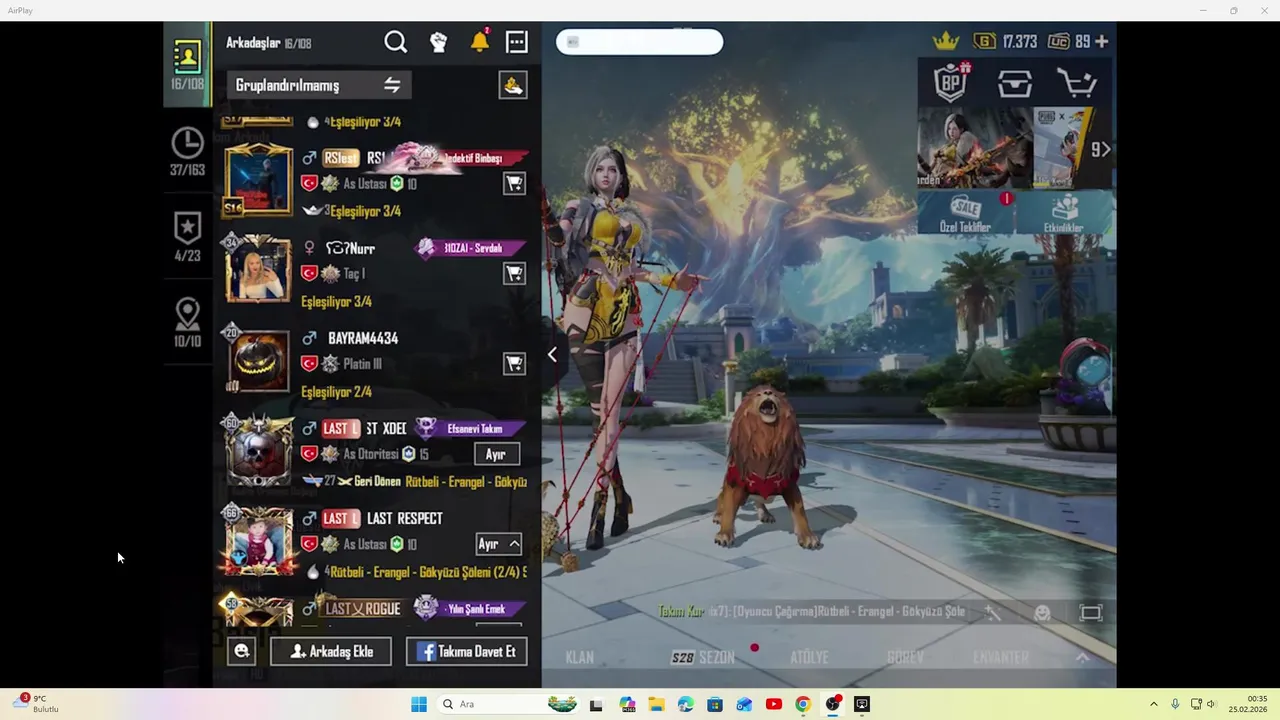
Task: Click the UC balance 89
Action: (x=1069, y=42)
